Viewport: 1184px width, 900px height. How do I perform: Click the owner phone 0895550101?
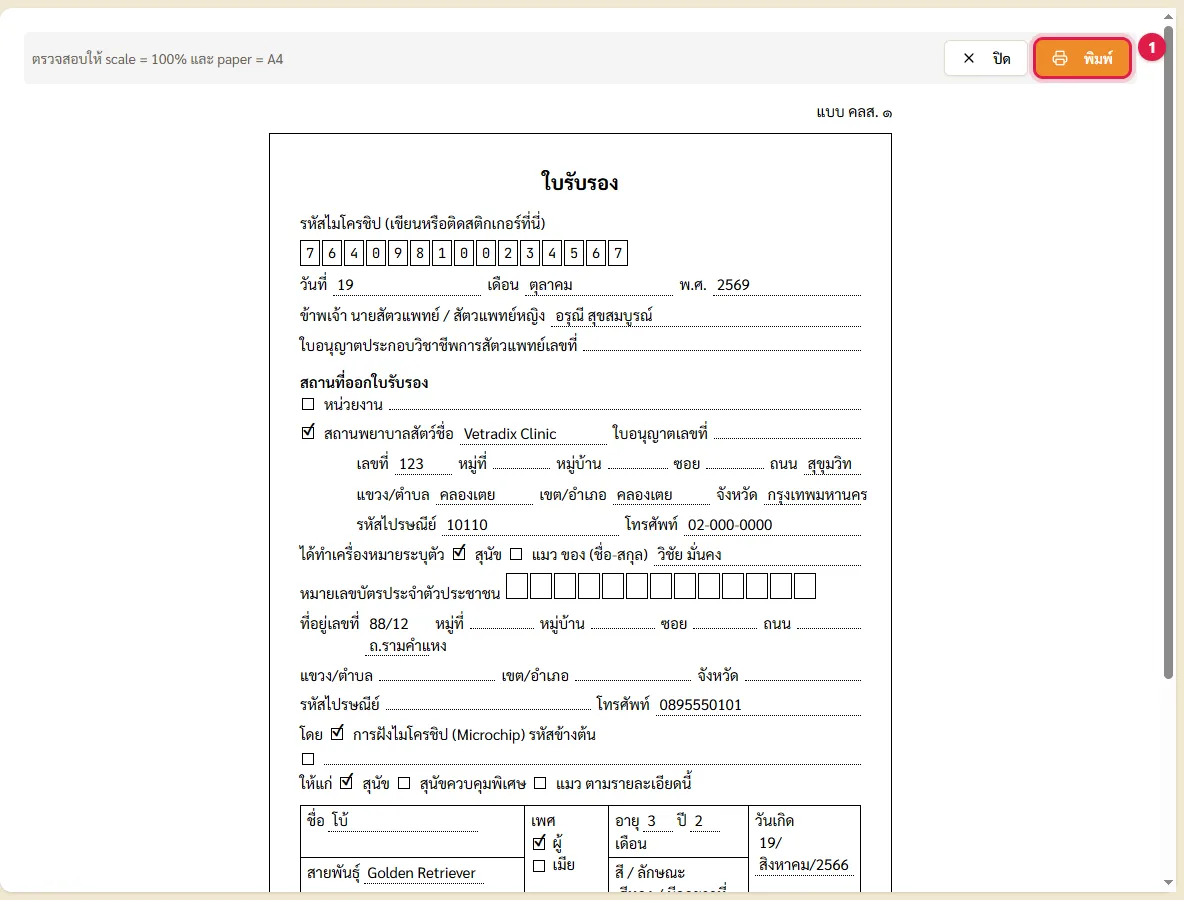(x=701, y=704)
